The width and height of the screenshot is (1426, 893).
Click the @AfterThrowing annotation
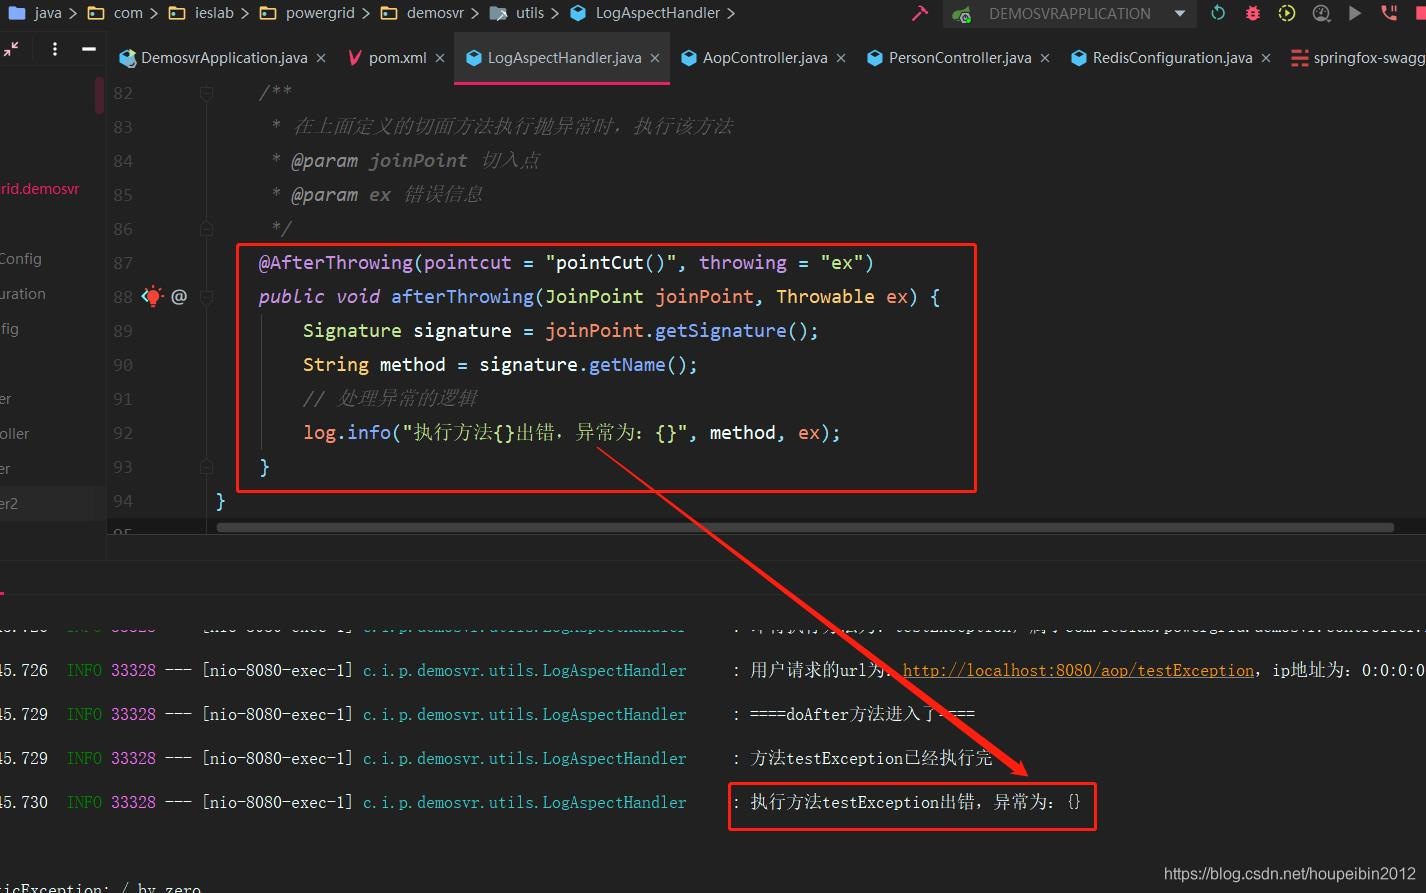click(x=336, y=262)
